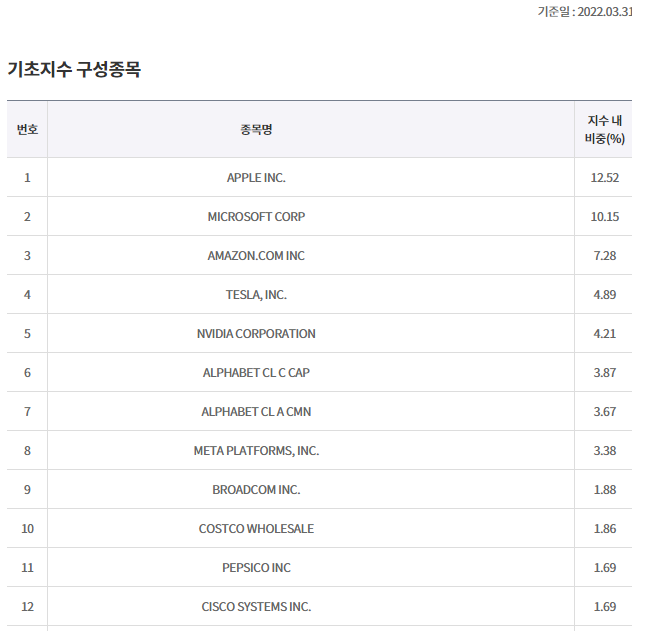Click row number 10 in 번호 column
Viewport: 659px width, 644px height.
27,529
